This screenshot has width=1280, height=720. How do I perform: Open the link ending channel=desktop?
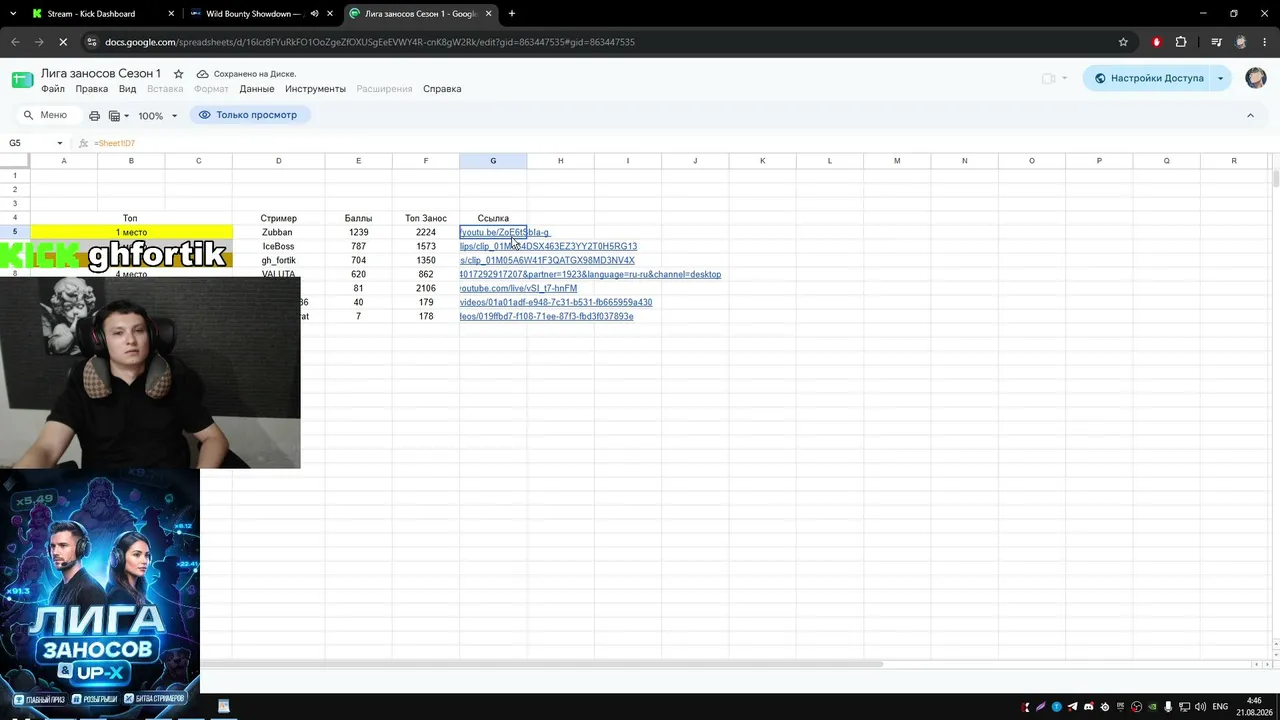(590, 275)
